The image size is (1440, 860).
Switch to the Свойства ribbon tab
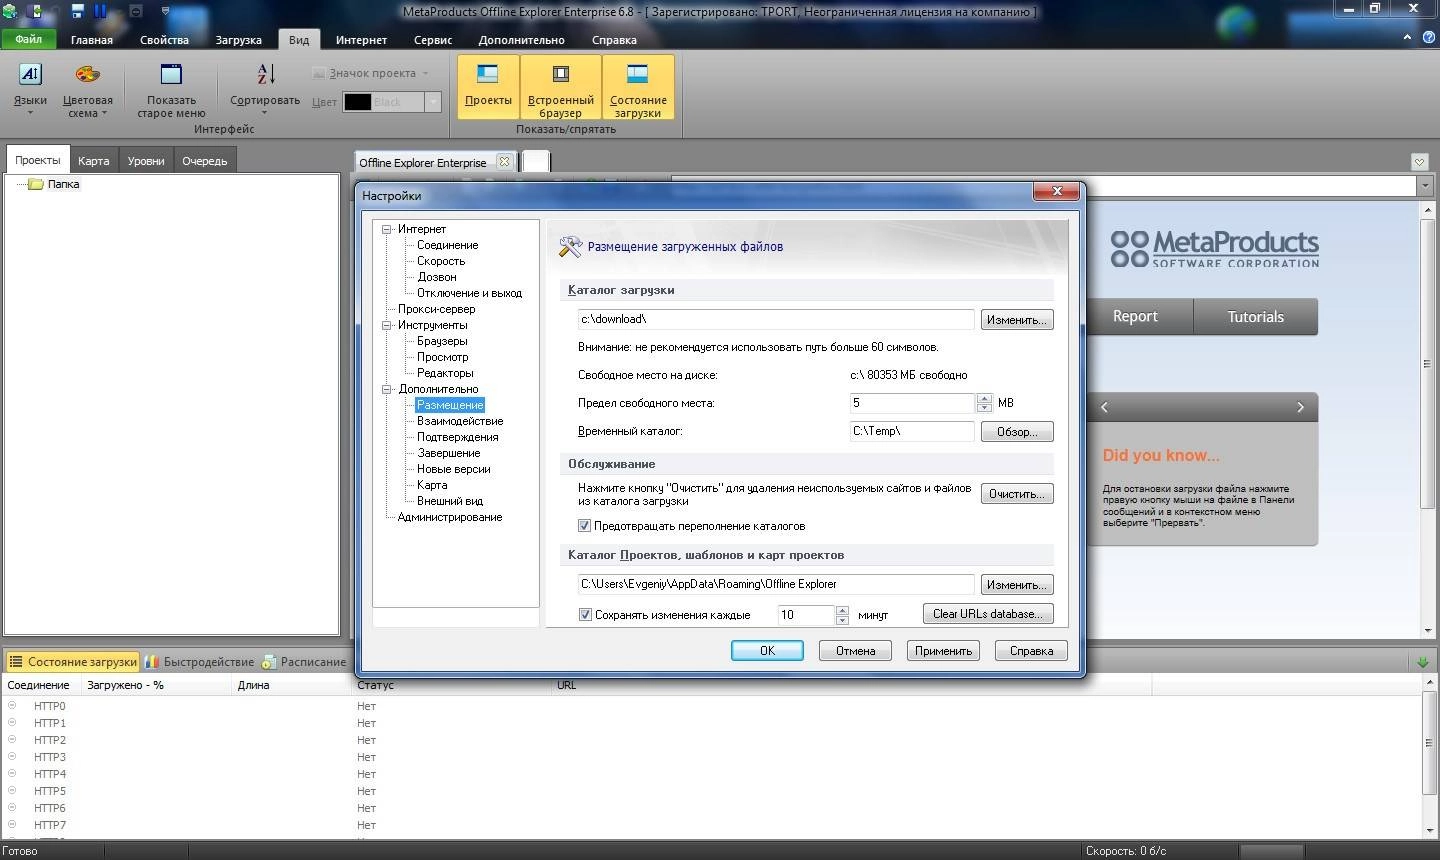click(x=164, y=40)
